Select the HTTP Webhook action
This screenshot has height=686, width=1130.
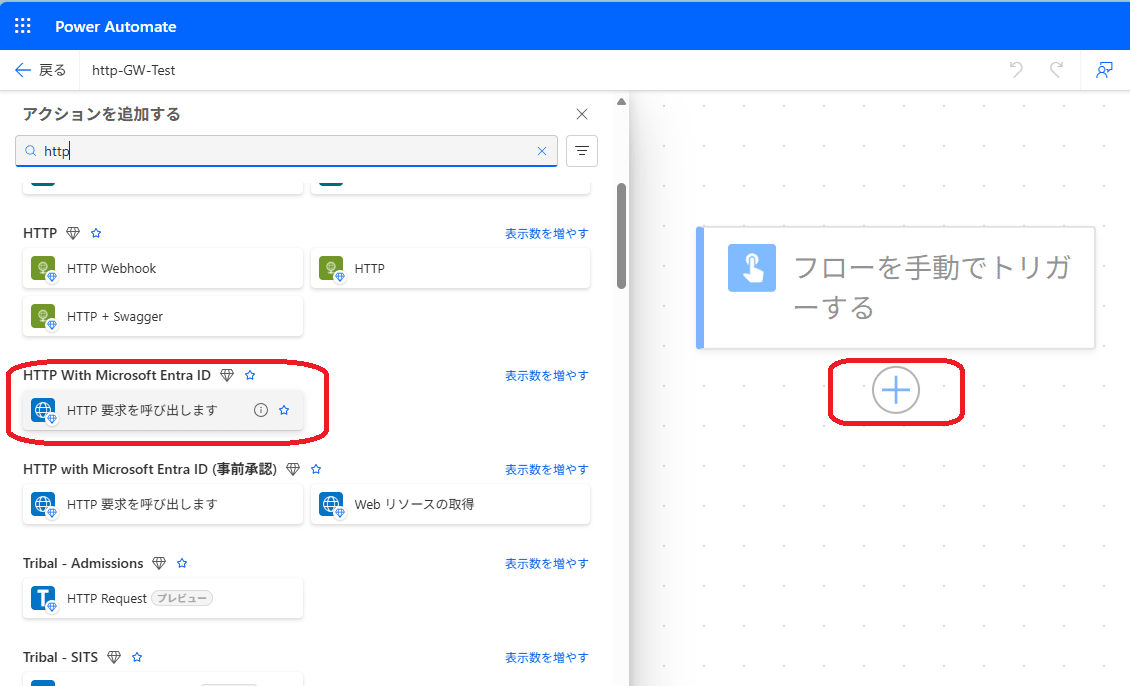163,268
